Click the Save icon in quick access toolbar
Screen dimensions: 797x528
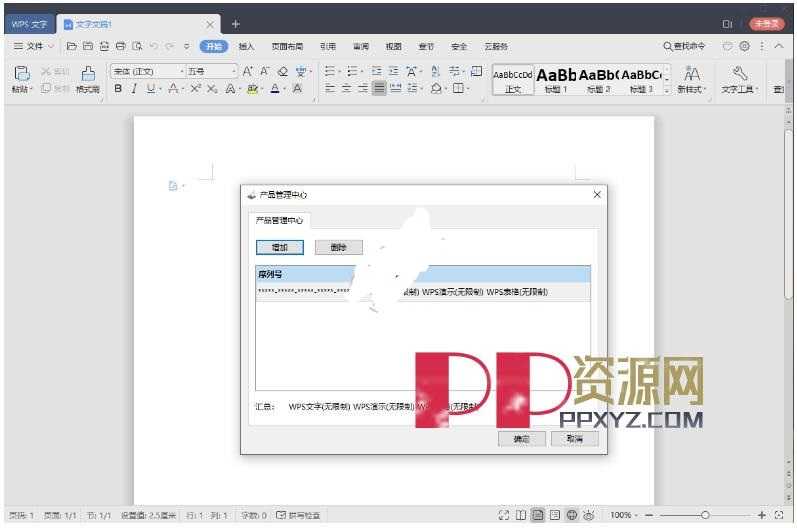click(88, 46)
